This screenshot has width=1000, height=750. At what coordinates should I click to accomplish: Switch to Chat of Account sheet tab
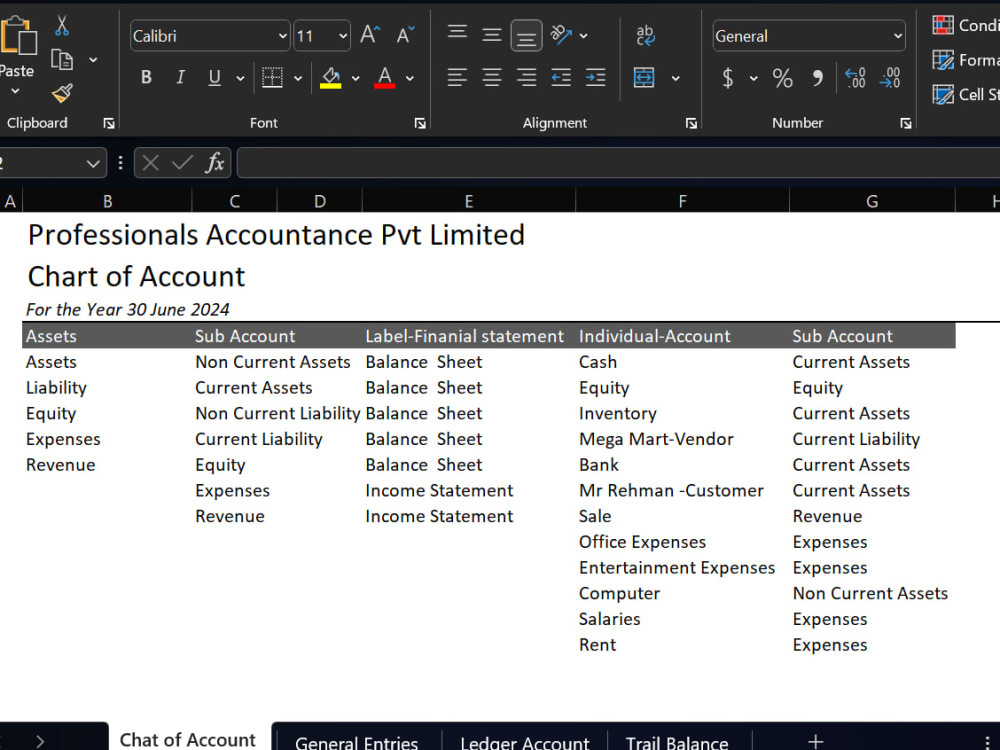coord(188,739)
